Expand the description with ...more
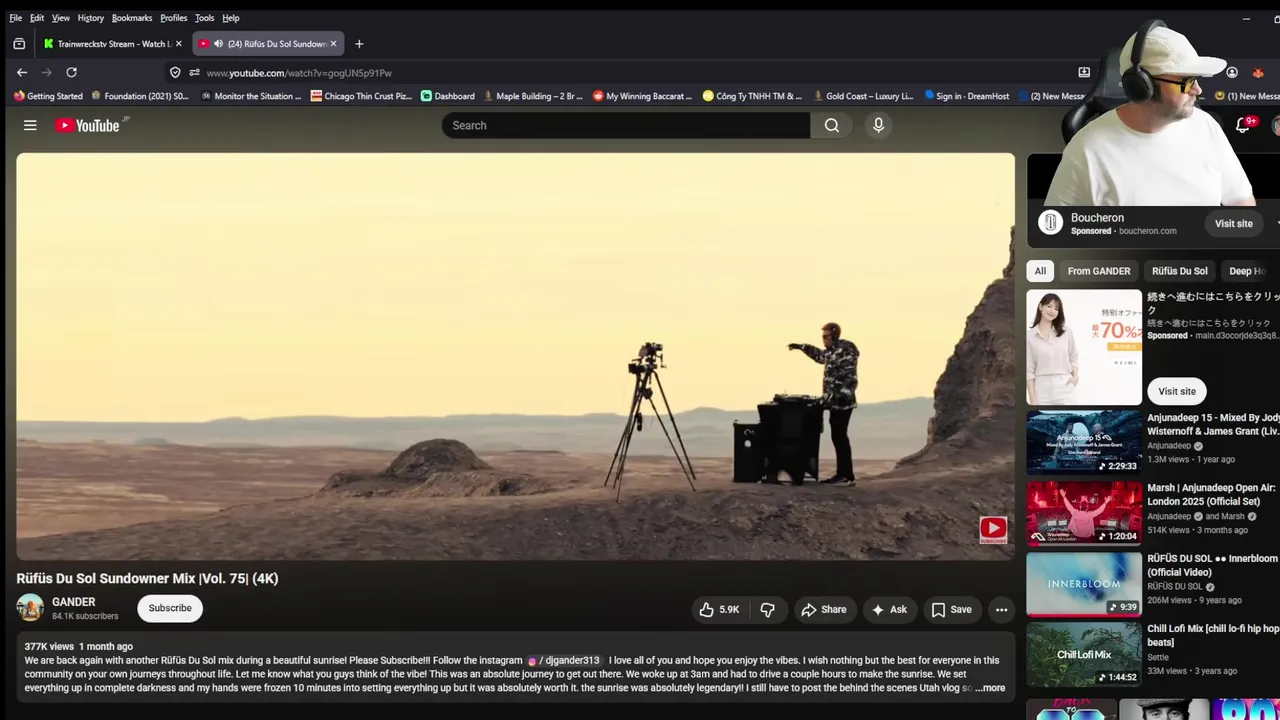The image size is (1280, 720). 990,688
